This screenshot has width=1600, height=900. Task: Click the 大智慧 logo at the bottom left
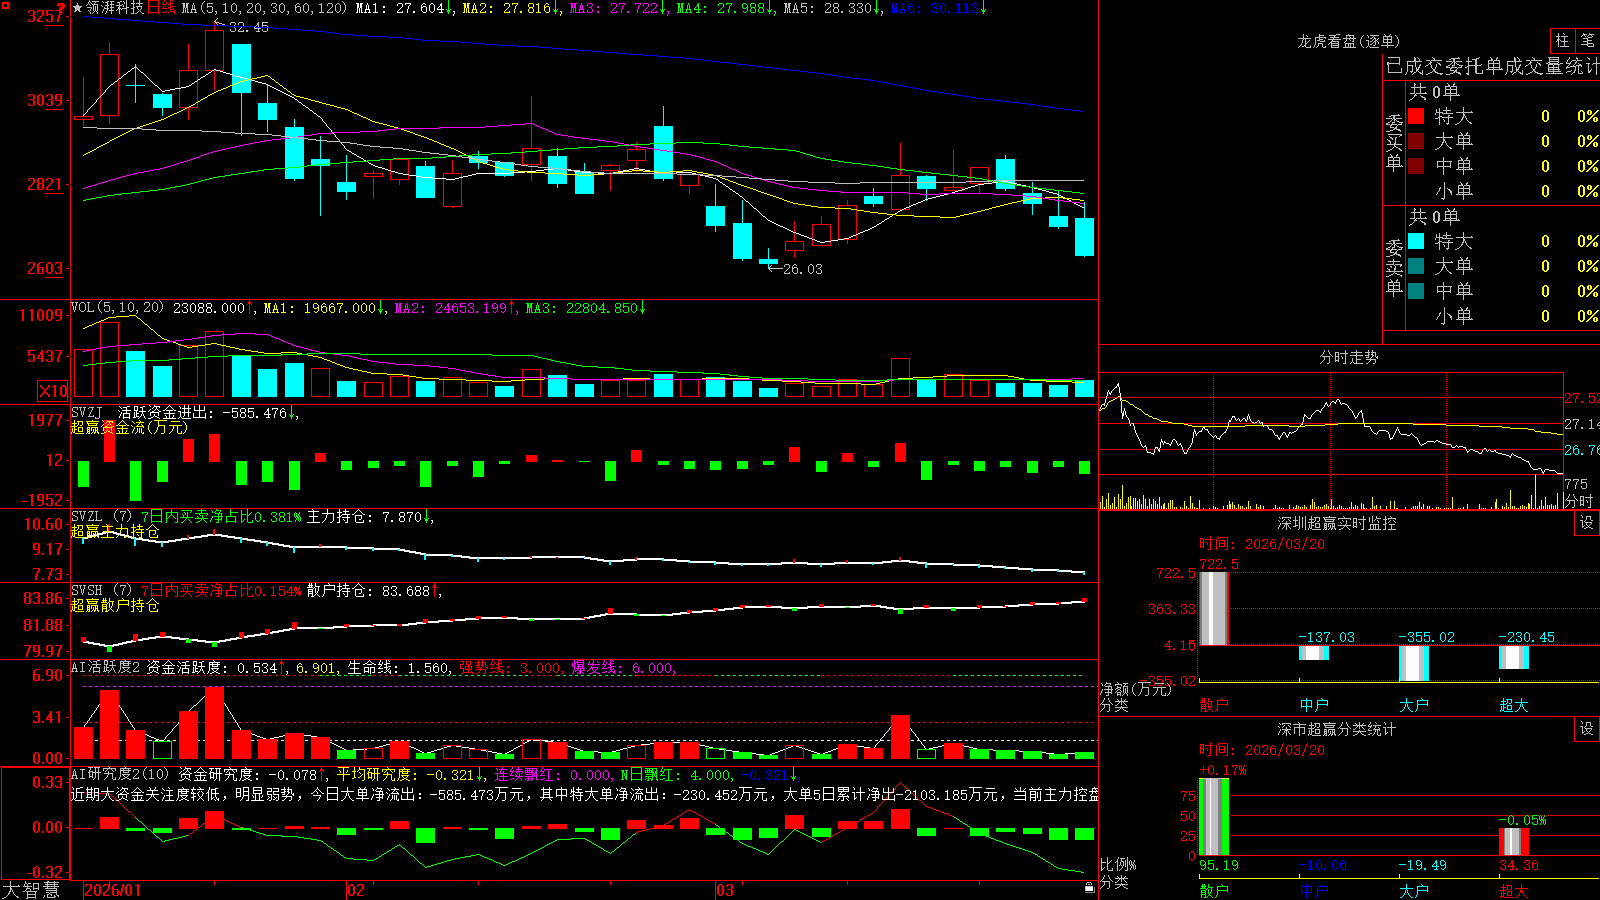coord(31,890)
